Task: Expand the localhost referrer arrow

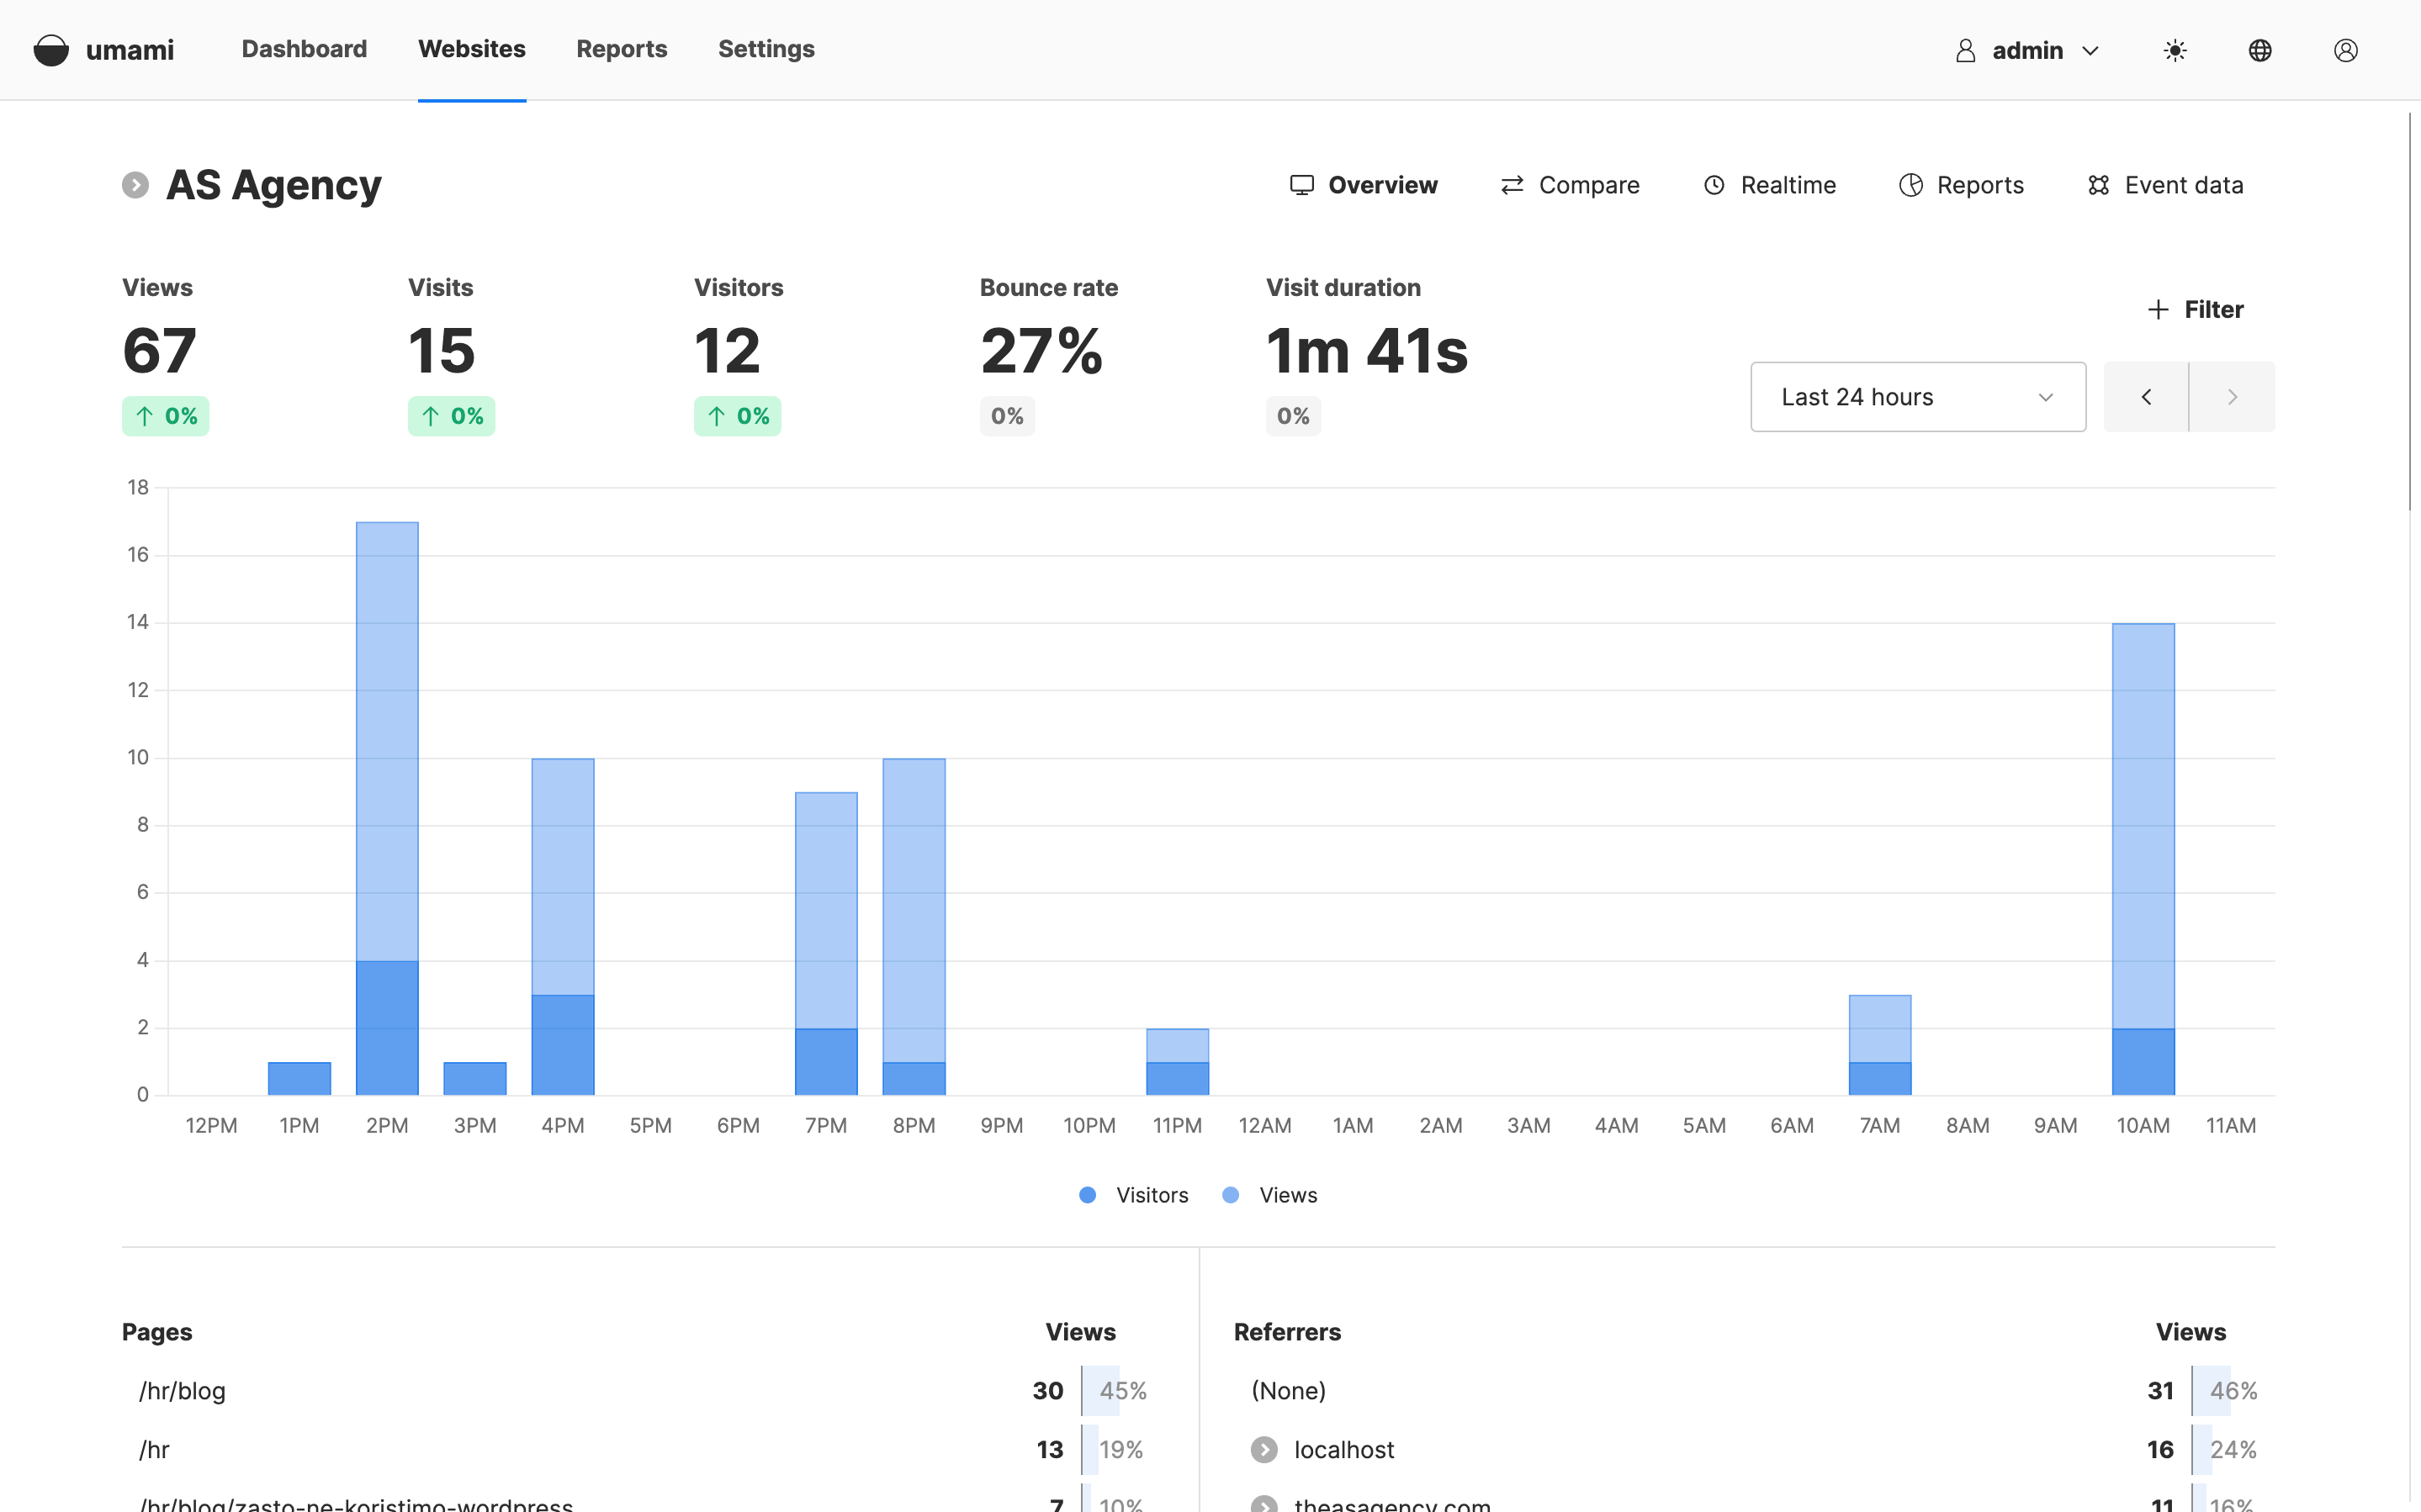Action: pyautogui.click(x=1264, y=1449)
